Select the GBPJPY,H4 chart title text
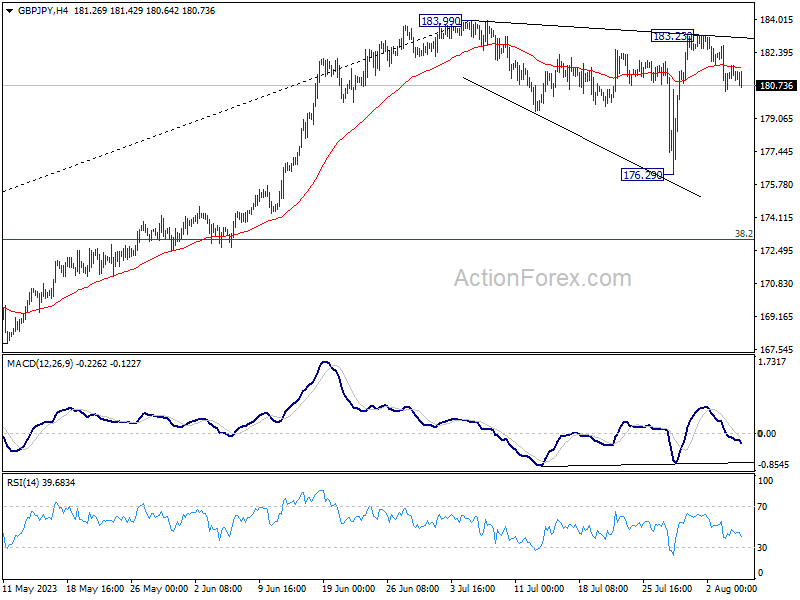 (42, 11)
